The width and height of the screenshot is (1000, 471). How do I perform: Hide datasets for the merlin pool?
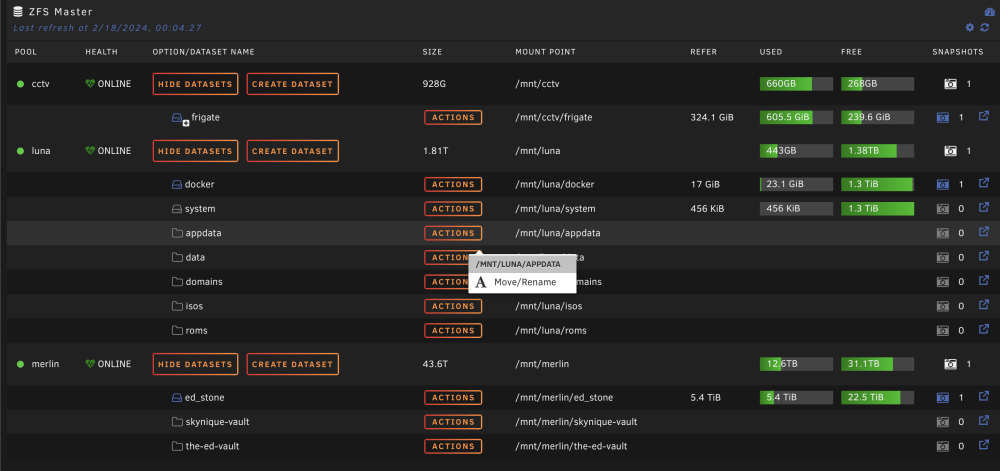[x=195, y=364]
